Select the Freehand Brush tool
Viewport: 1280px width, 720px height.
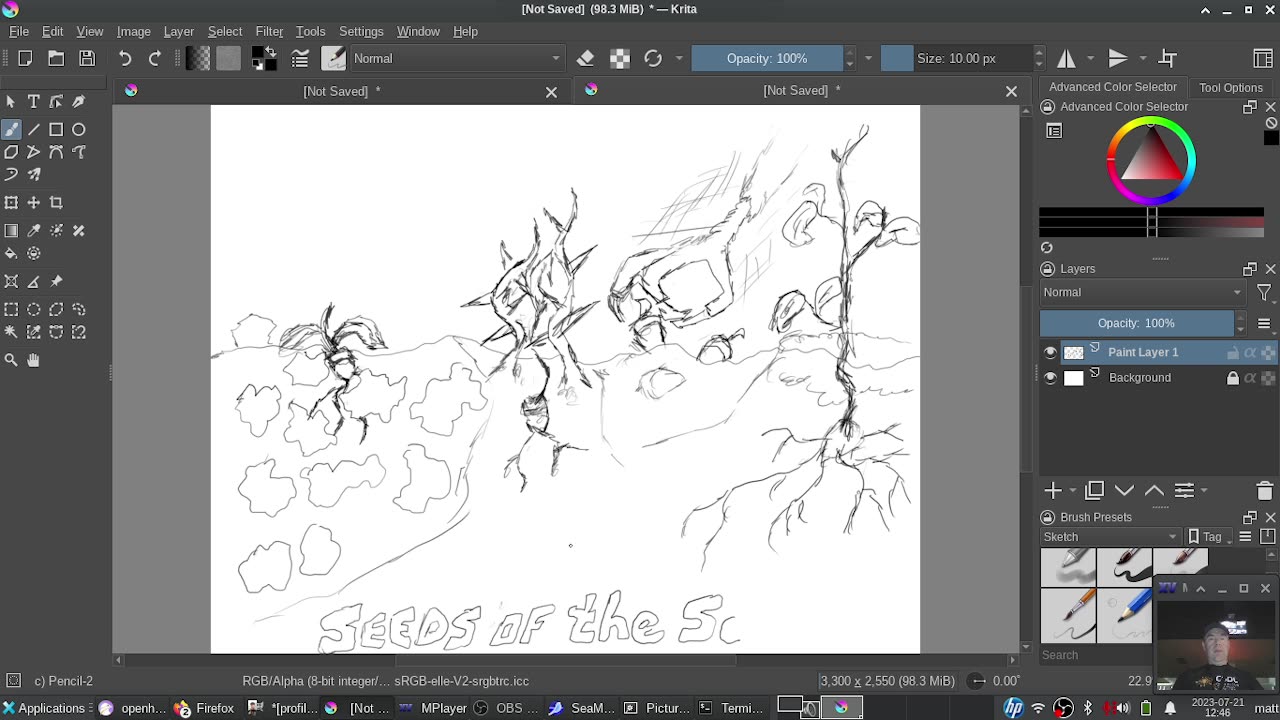tap(11, 129)
